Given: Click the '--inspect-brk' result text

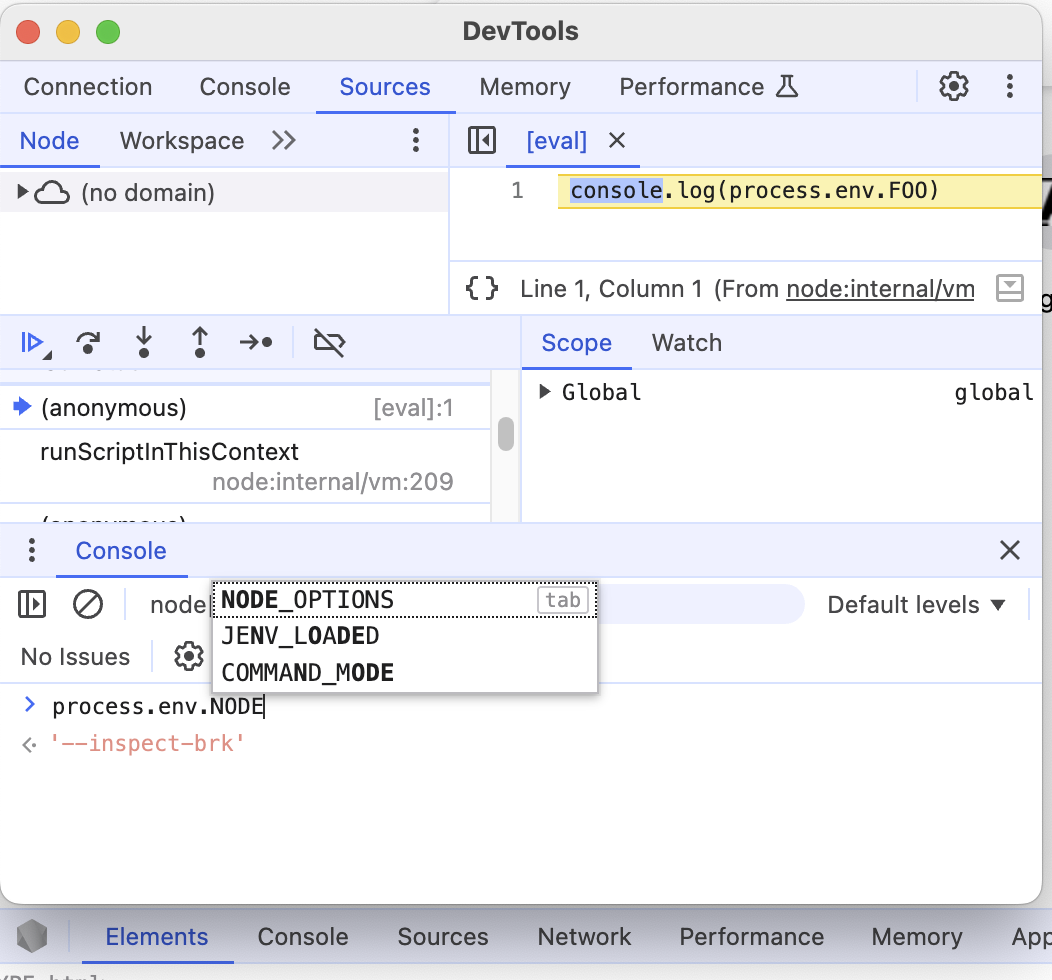Looking at the screenshot, I should coord(148,743).
